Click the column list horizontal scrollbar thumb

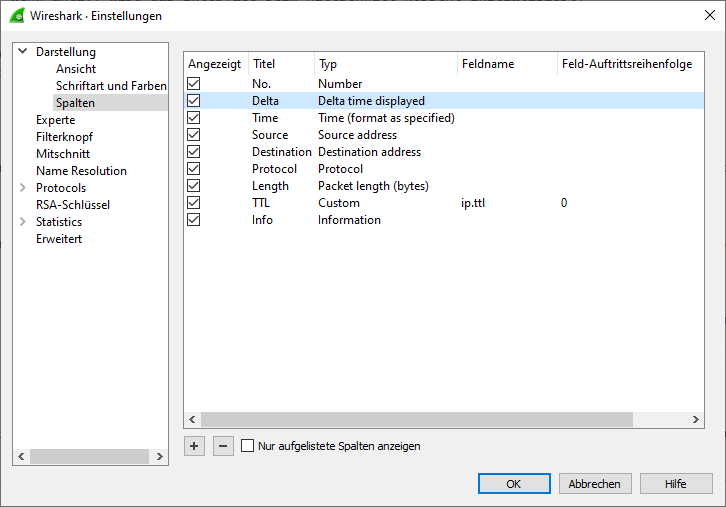click(x=417, y=419)
